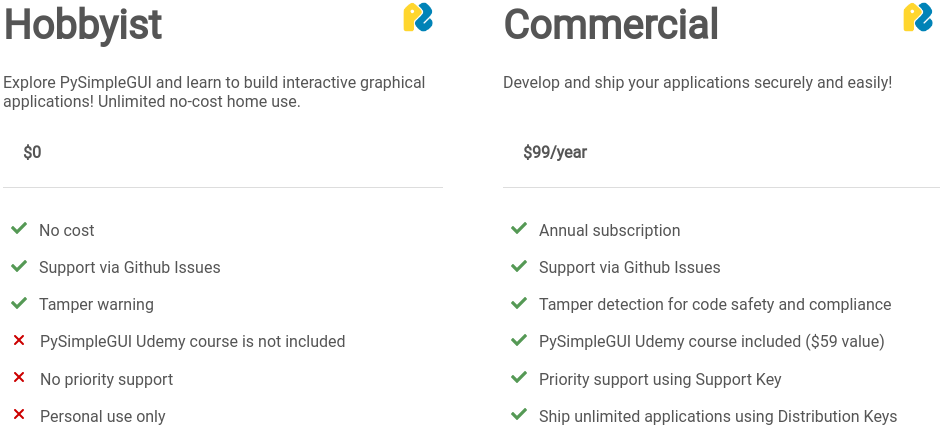Click check beside Ship unlimited applications
The image size is (940, 443).
(519, 414)
